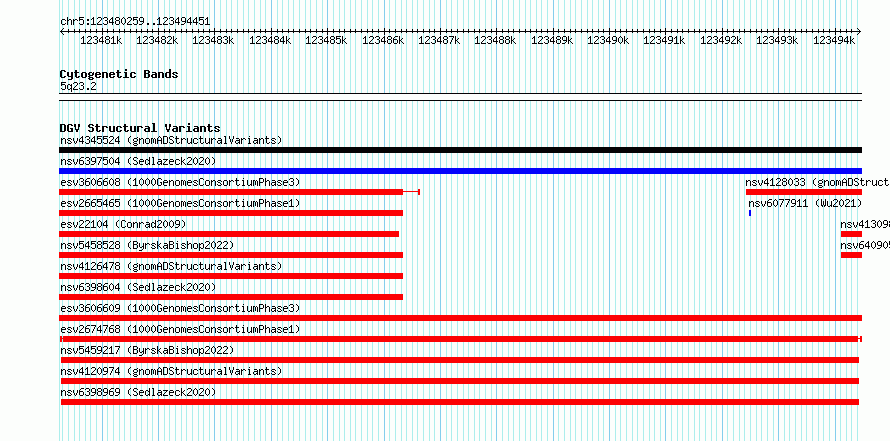
Task: Click the 123487k ruler tick label
Action: click(x=439, y=40)
